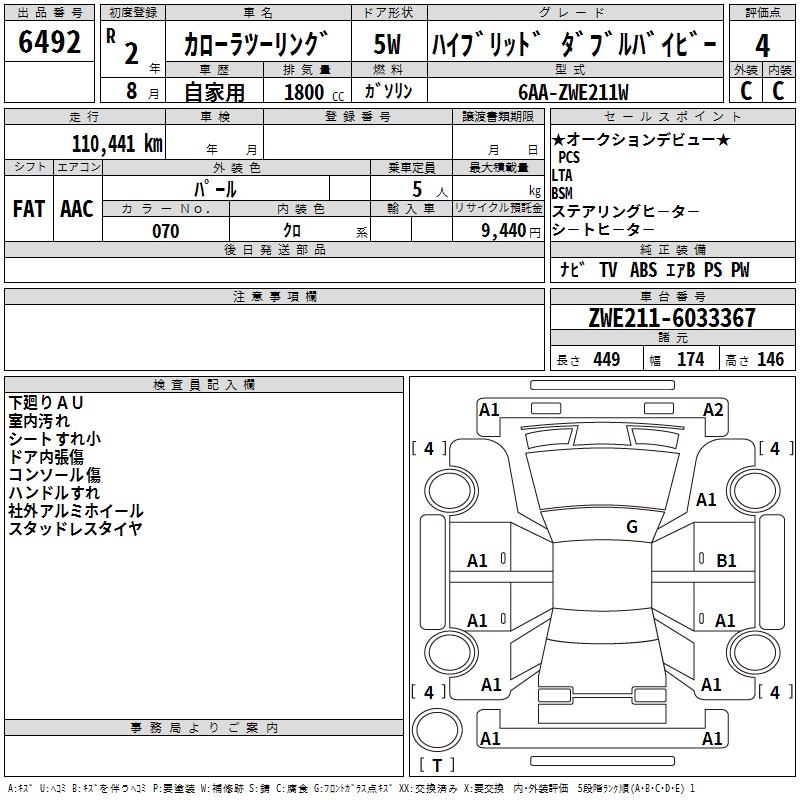
Task: Click length value 449
Action: (x=607, y=359)
